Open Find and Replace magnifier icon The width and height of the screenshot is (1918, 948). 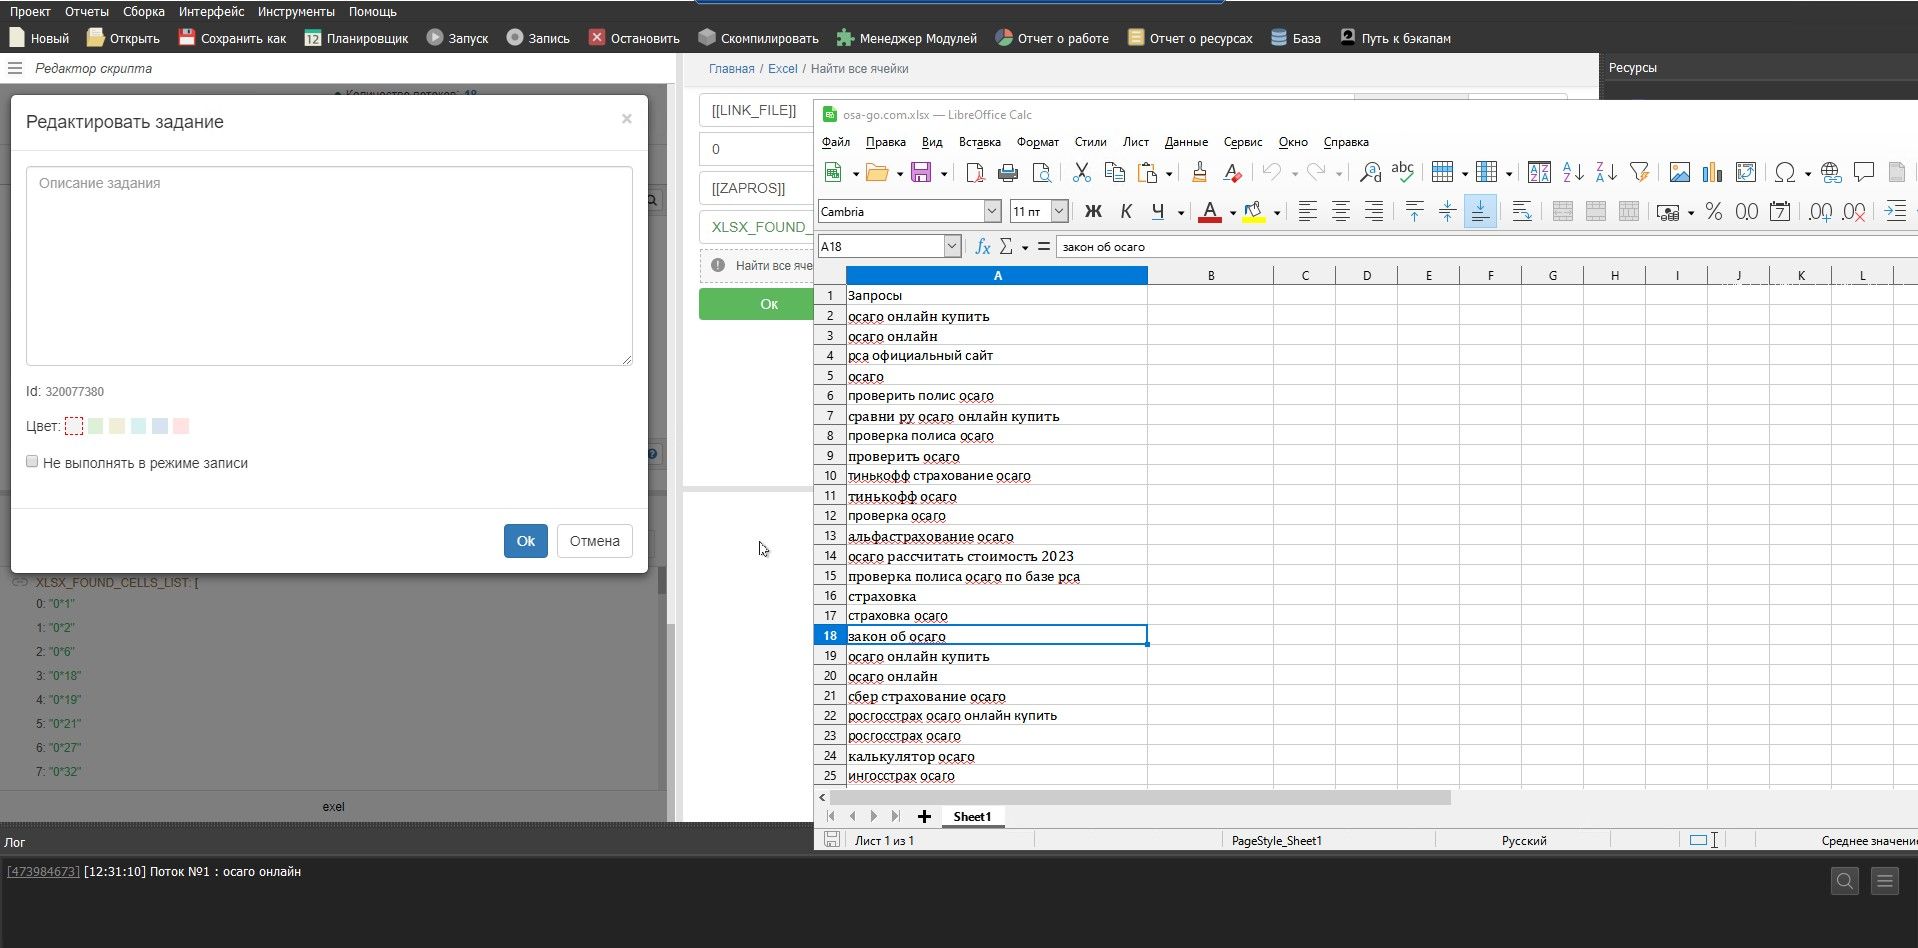click(1370, 173)
